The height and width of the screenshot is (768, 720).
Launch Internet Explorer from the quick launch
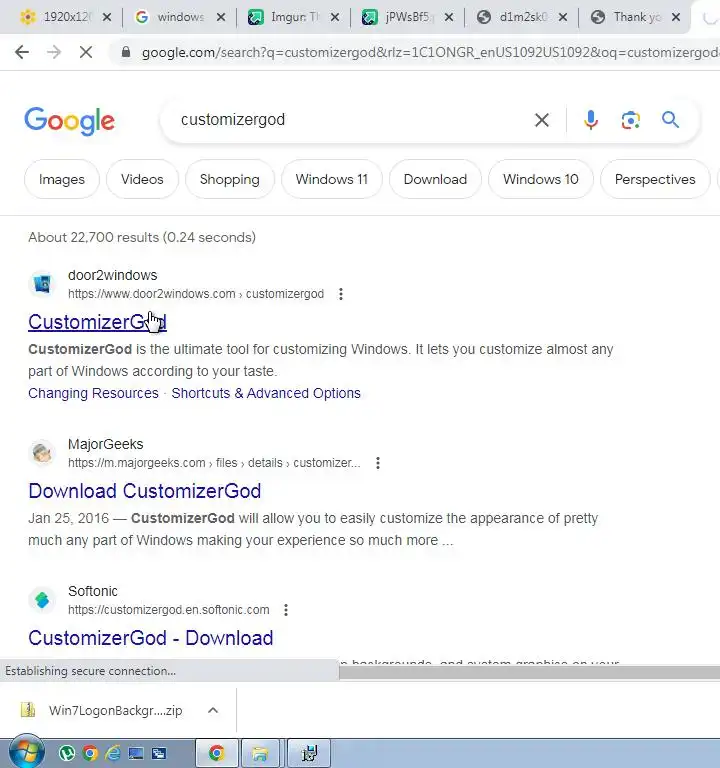pyautogui.click(x=113, y=753)
